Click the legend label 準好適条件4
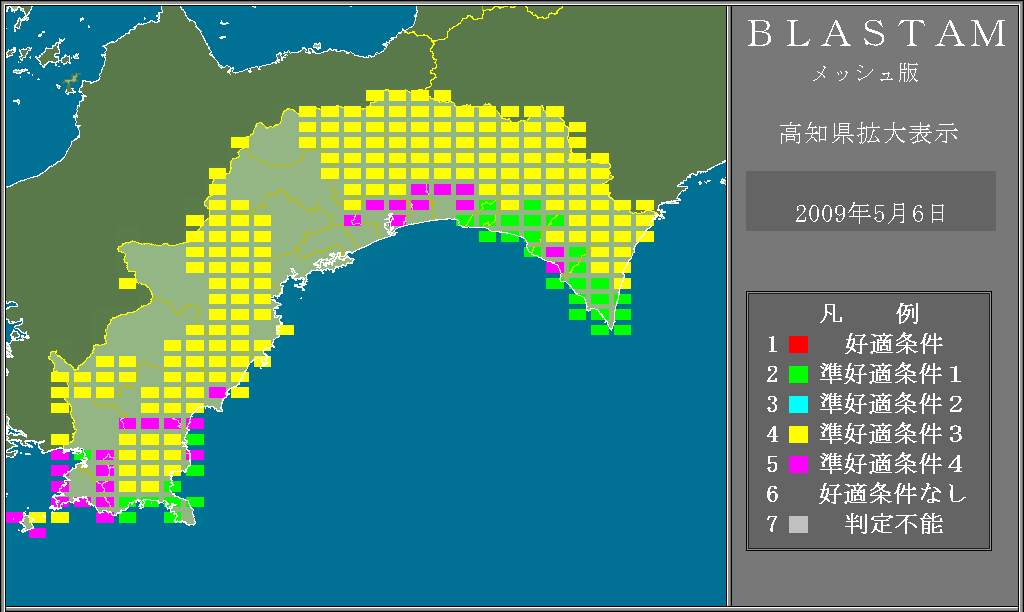 click(x=891, y=464)
